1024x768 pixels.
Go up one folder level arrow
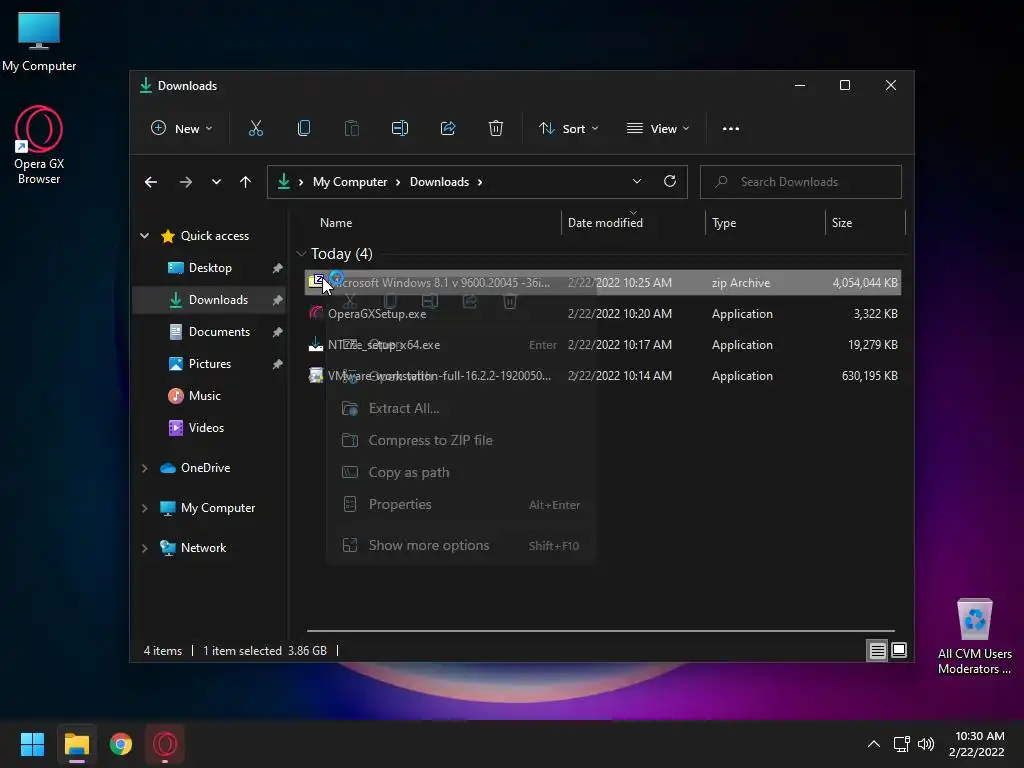(x=245, y=182)
